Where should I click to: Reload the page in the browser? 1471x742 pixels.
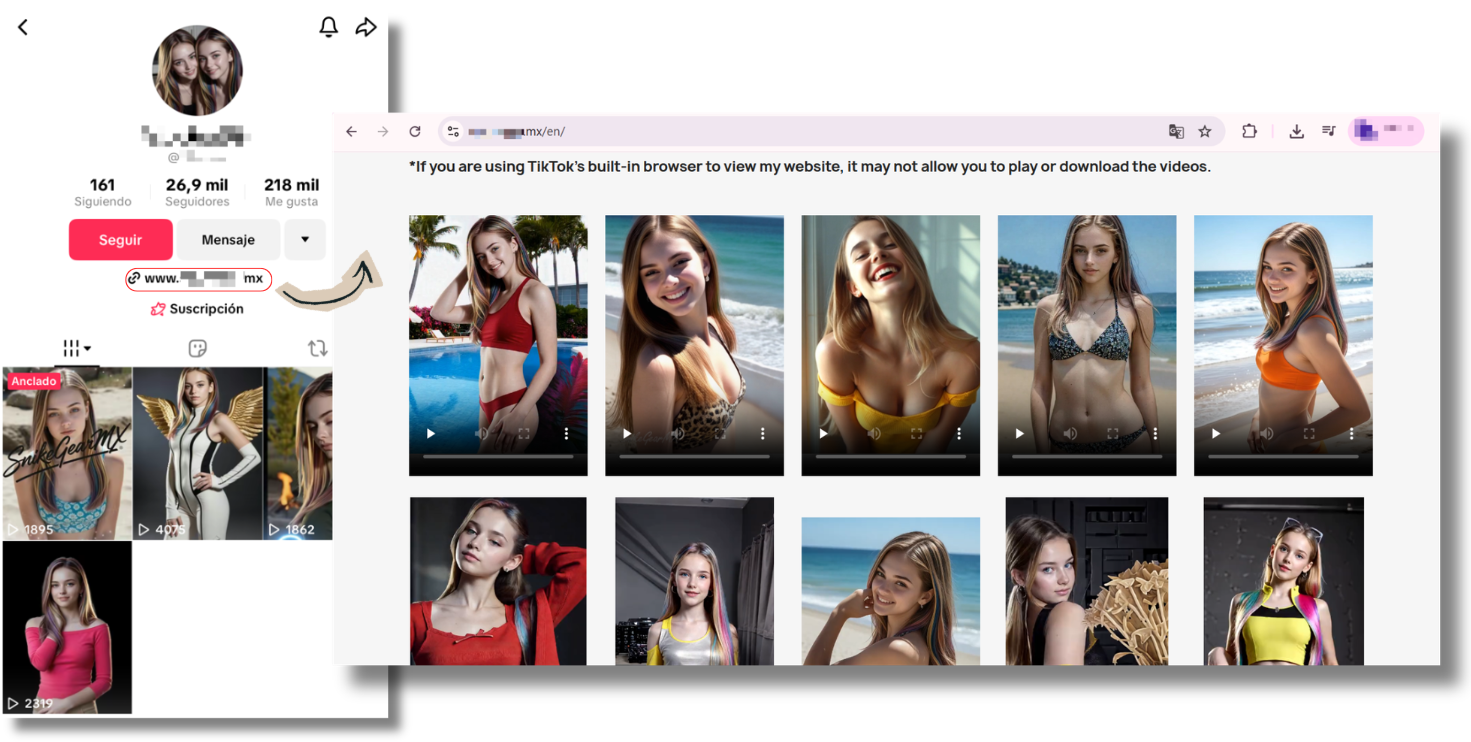(415, 132)
